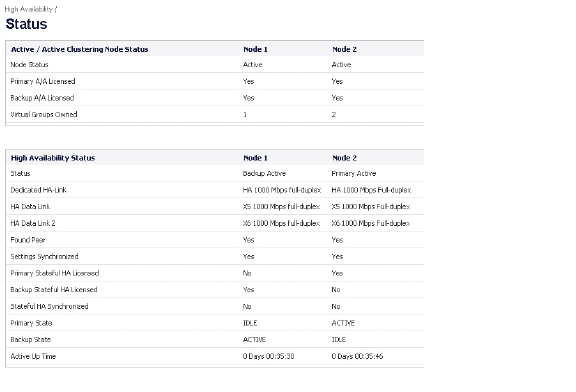Select the Virtual Groups Owned row label
Image resolution: width=576 pixels, height=392 pixels.
(x=44, y=114)
